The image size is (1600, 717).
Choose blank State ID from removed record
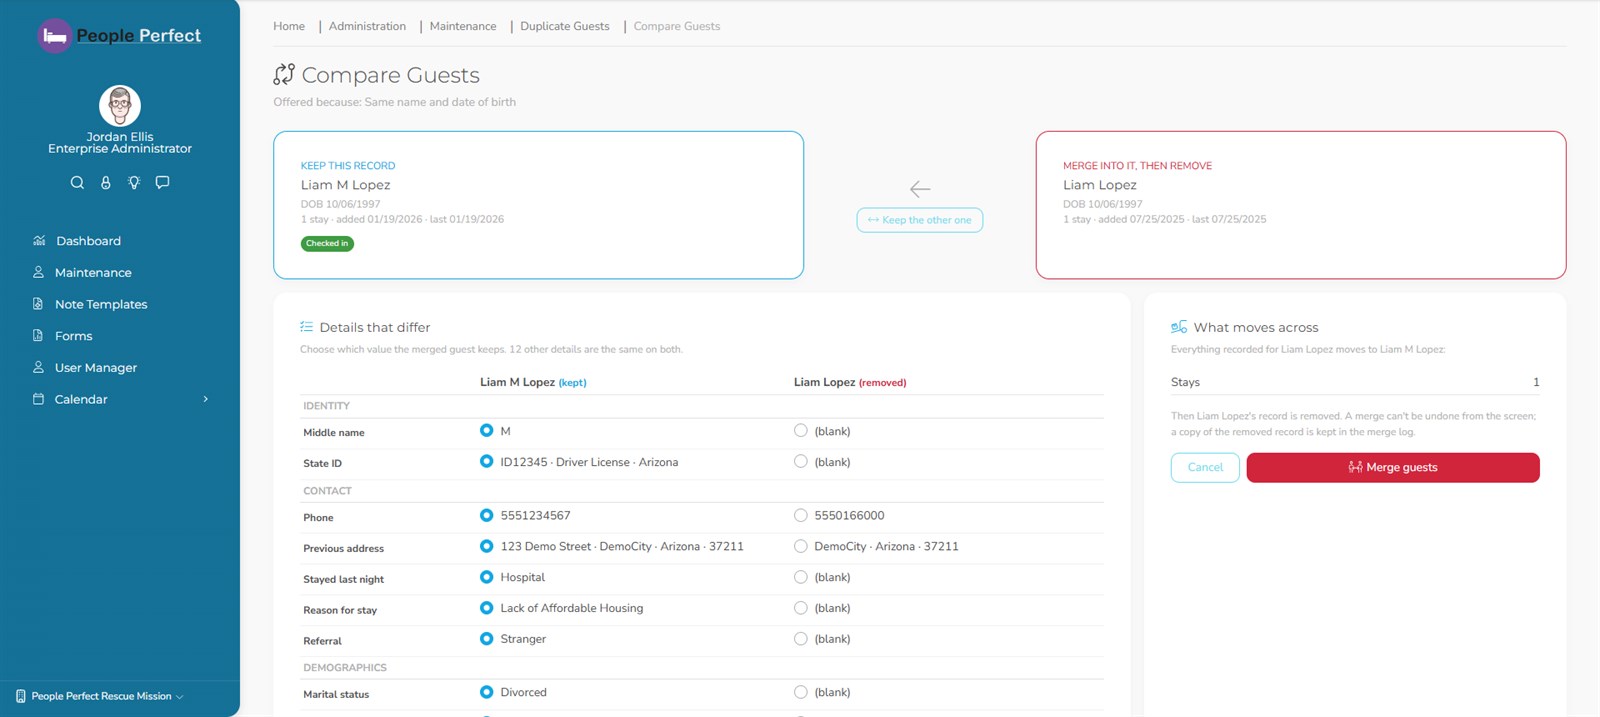[801, 462]
